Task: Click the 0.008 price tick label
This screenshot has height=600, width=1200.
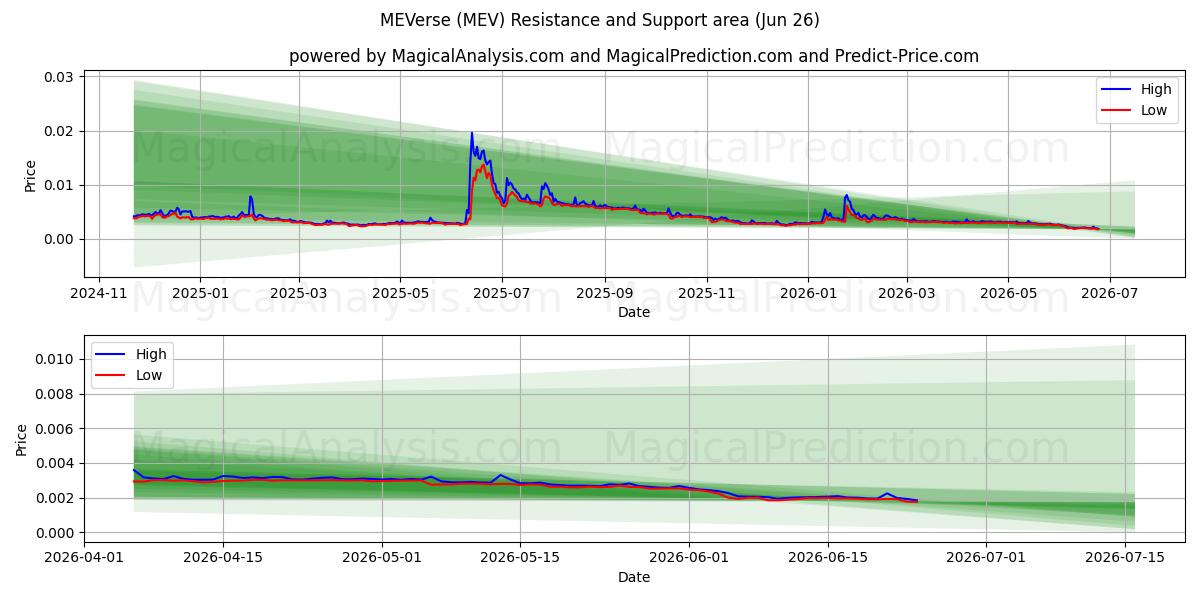Action: coord(54,394)
